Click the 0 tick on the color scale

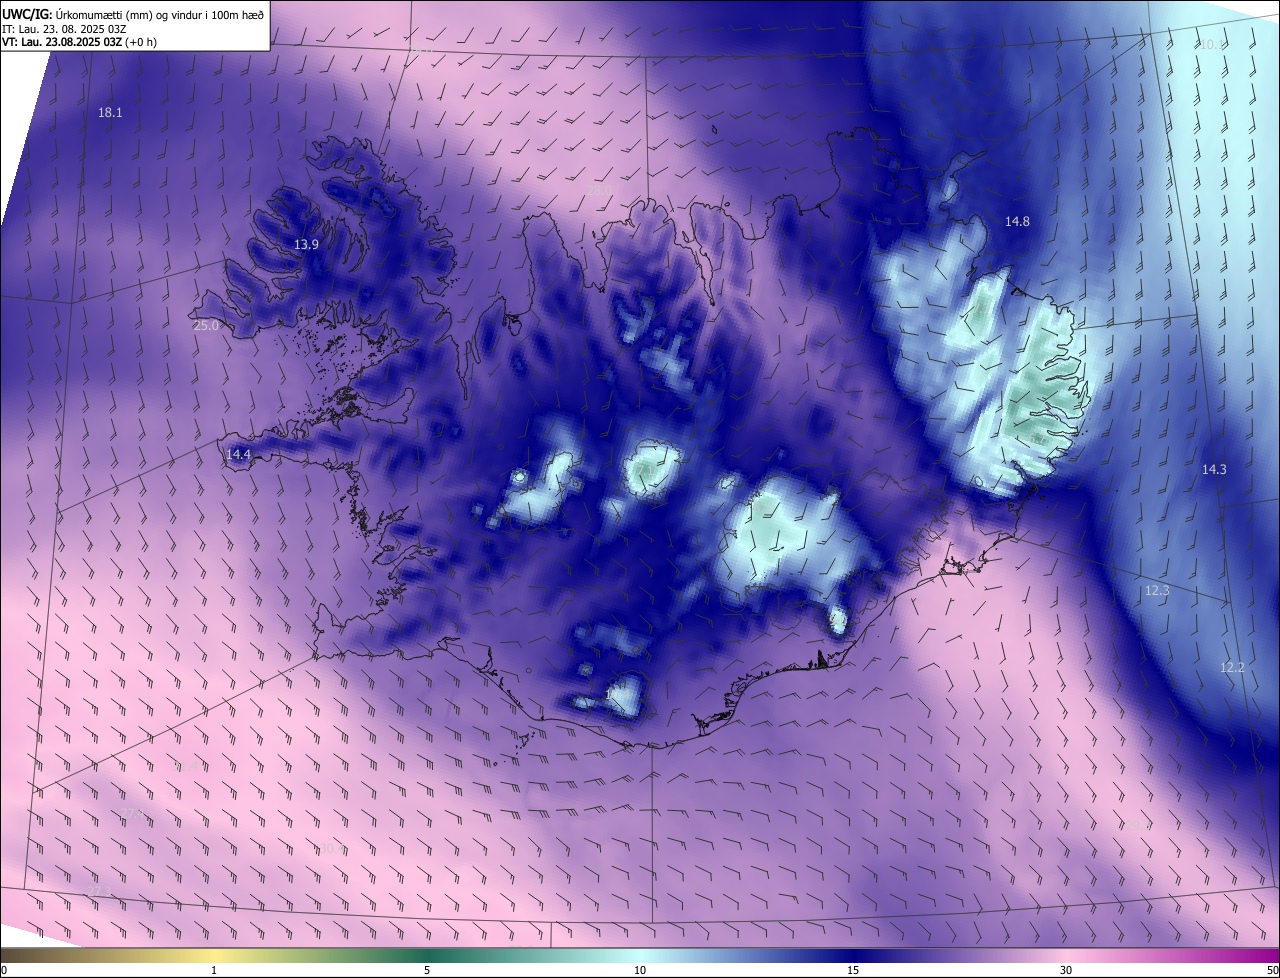click(x=4, y=970)
